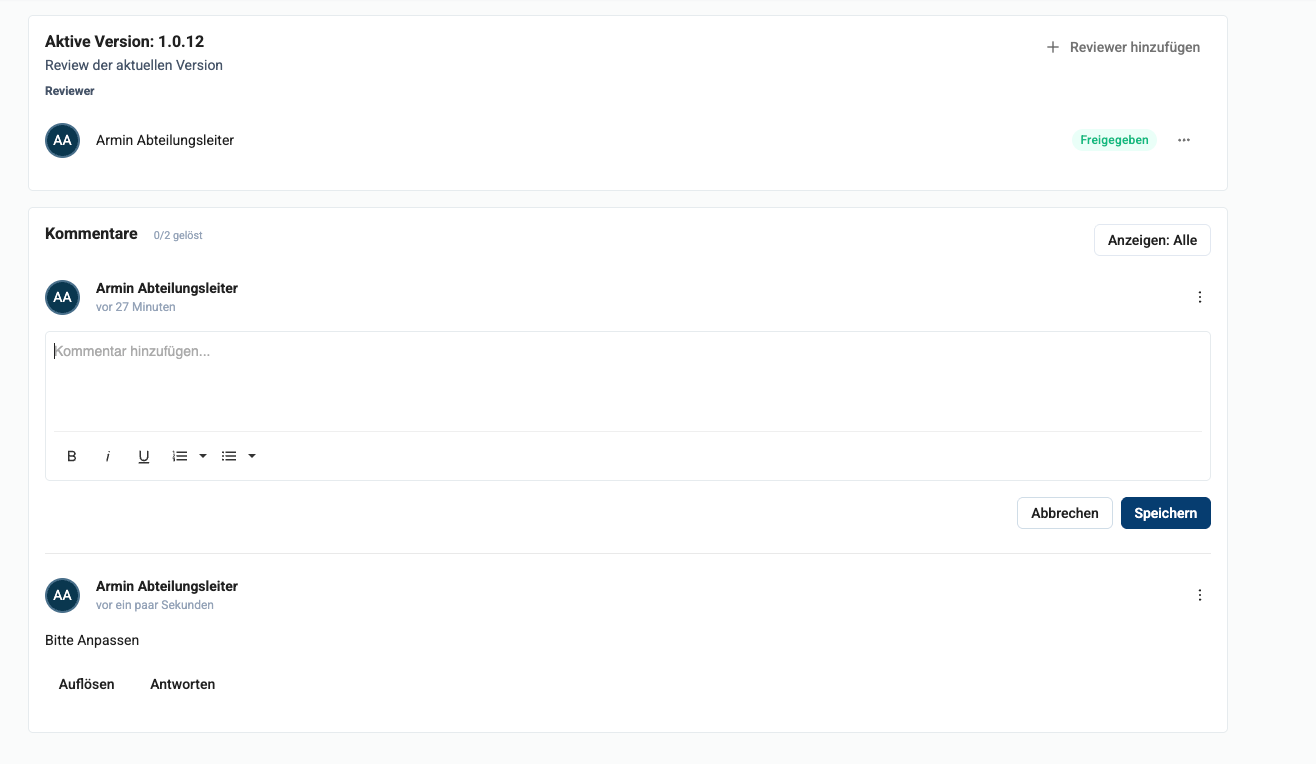Image resolution: width=1316 pixels, height=764 pixels.
Task: Open kebab menu of 'Bitte Anpassen' comment
Action: tap(1200, 595)
